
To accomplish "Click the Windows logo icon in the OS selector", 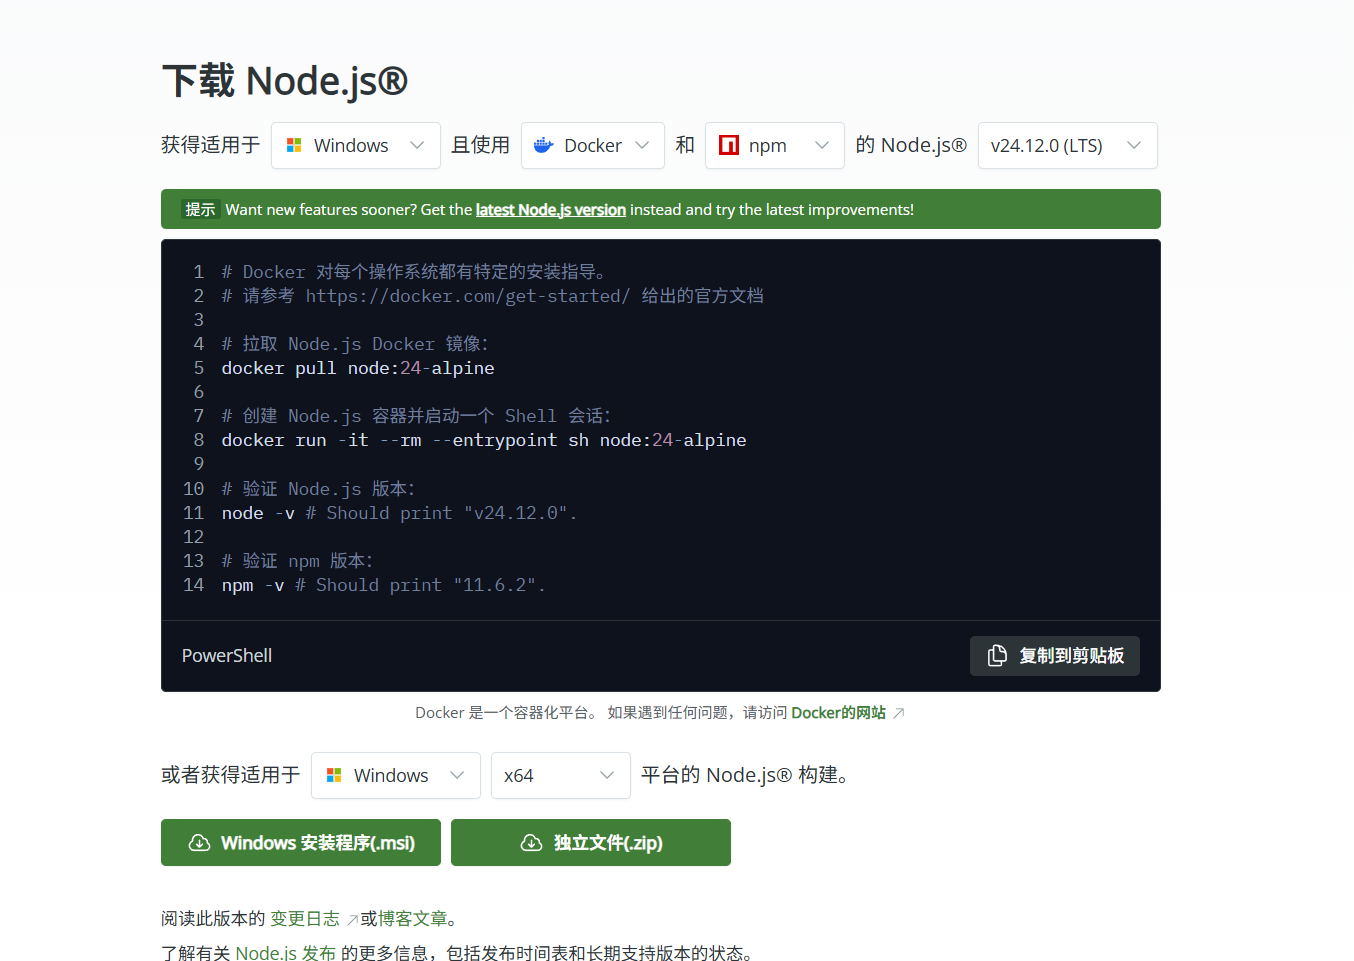I will pyautogui.click(x=294, y=145).
